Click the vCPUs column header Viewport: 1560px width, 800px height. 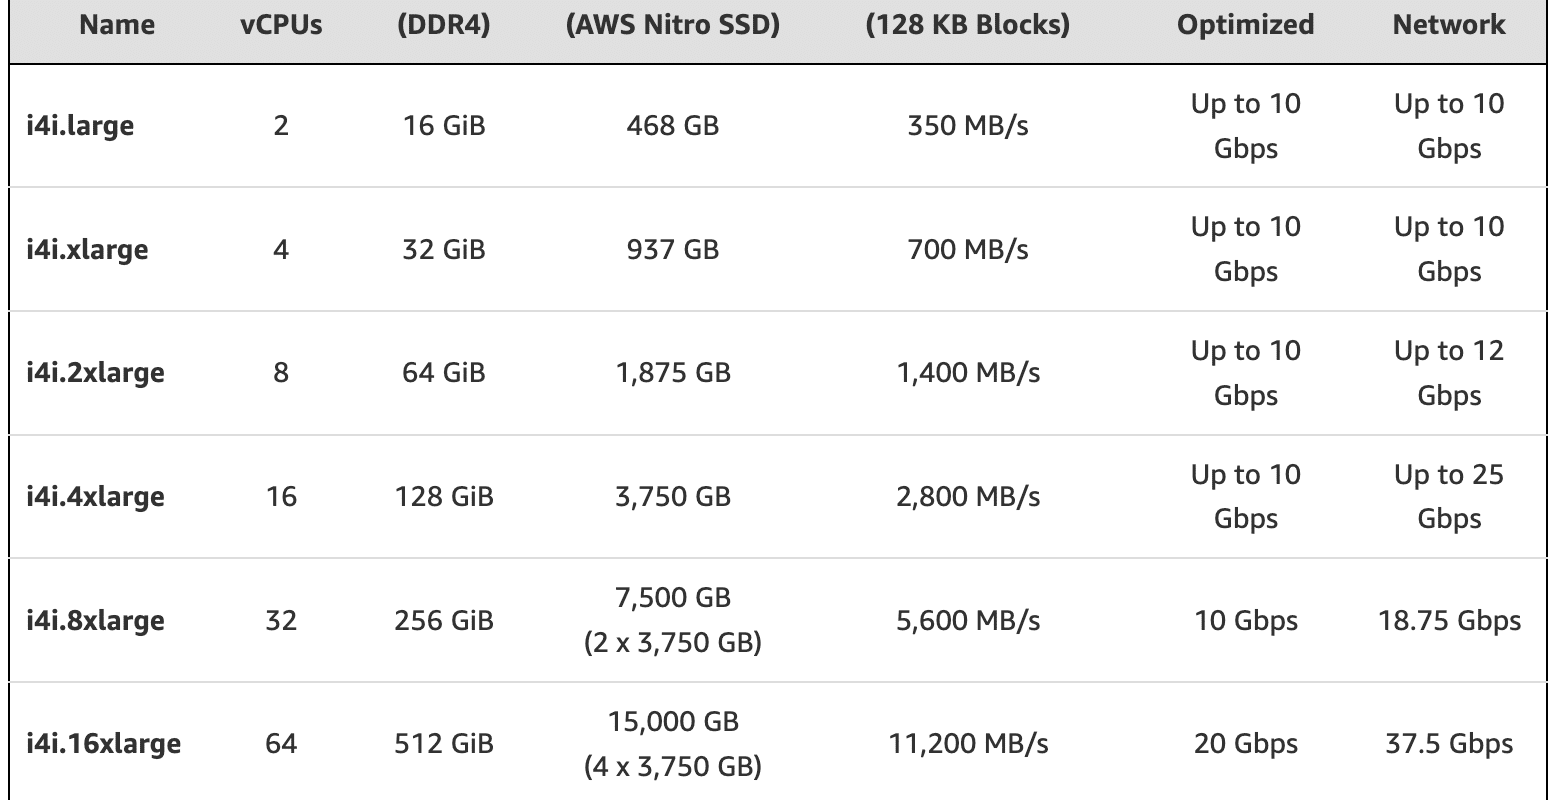(x=281, y=26)
